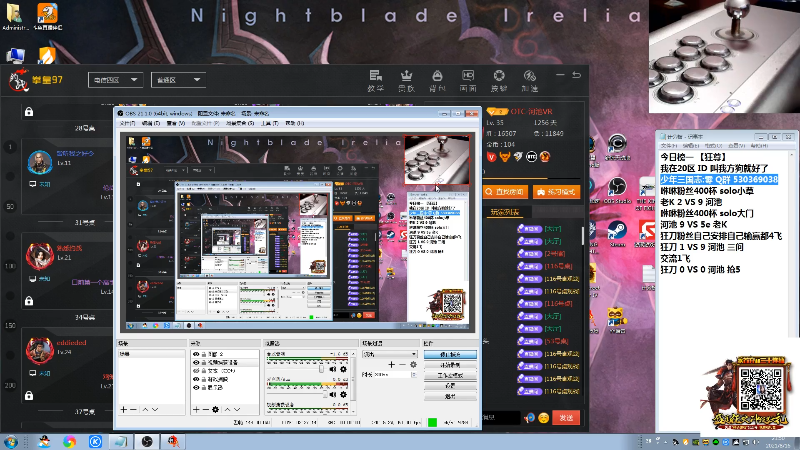Open the Steam desktop shortcut
This screenshot has height=450, width=800.
click(617, 234)
